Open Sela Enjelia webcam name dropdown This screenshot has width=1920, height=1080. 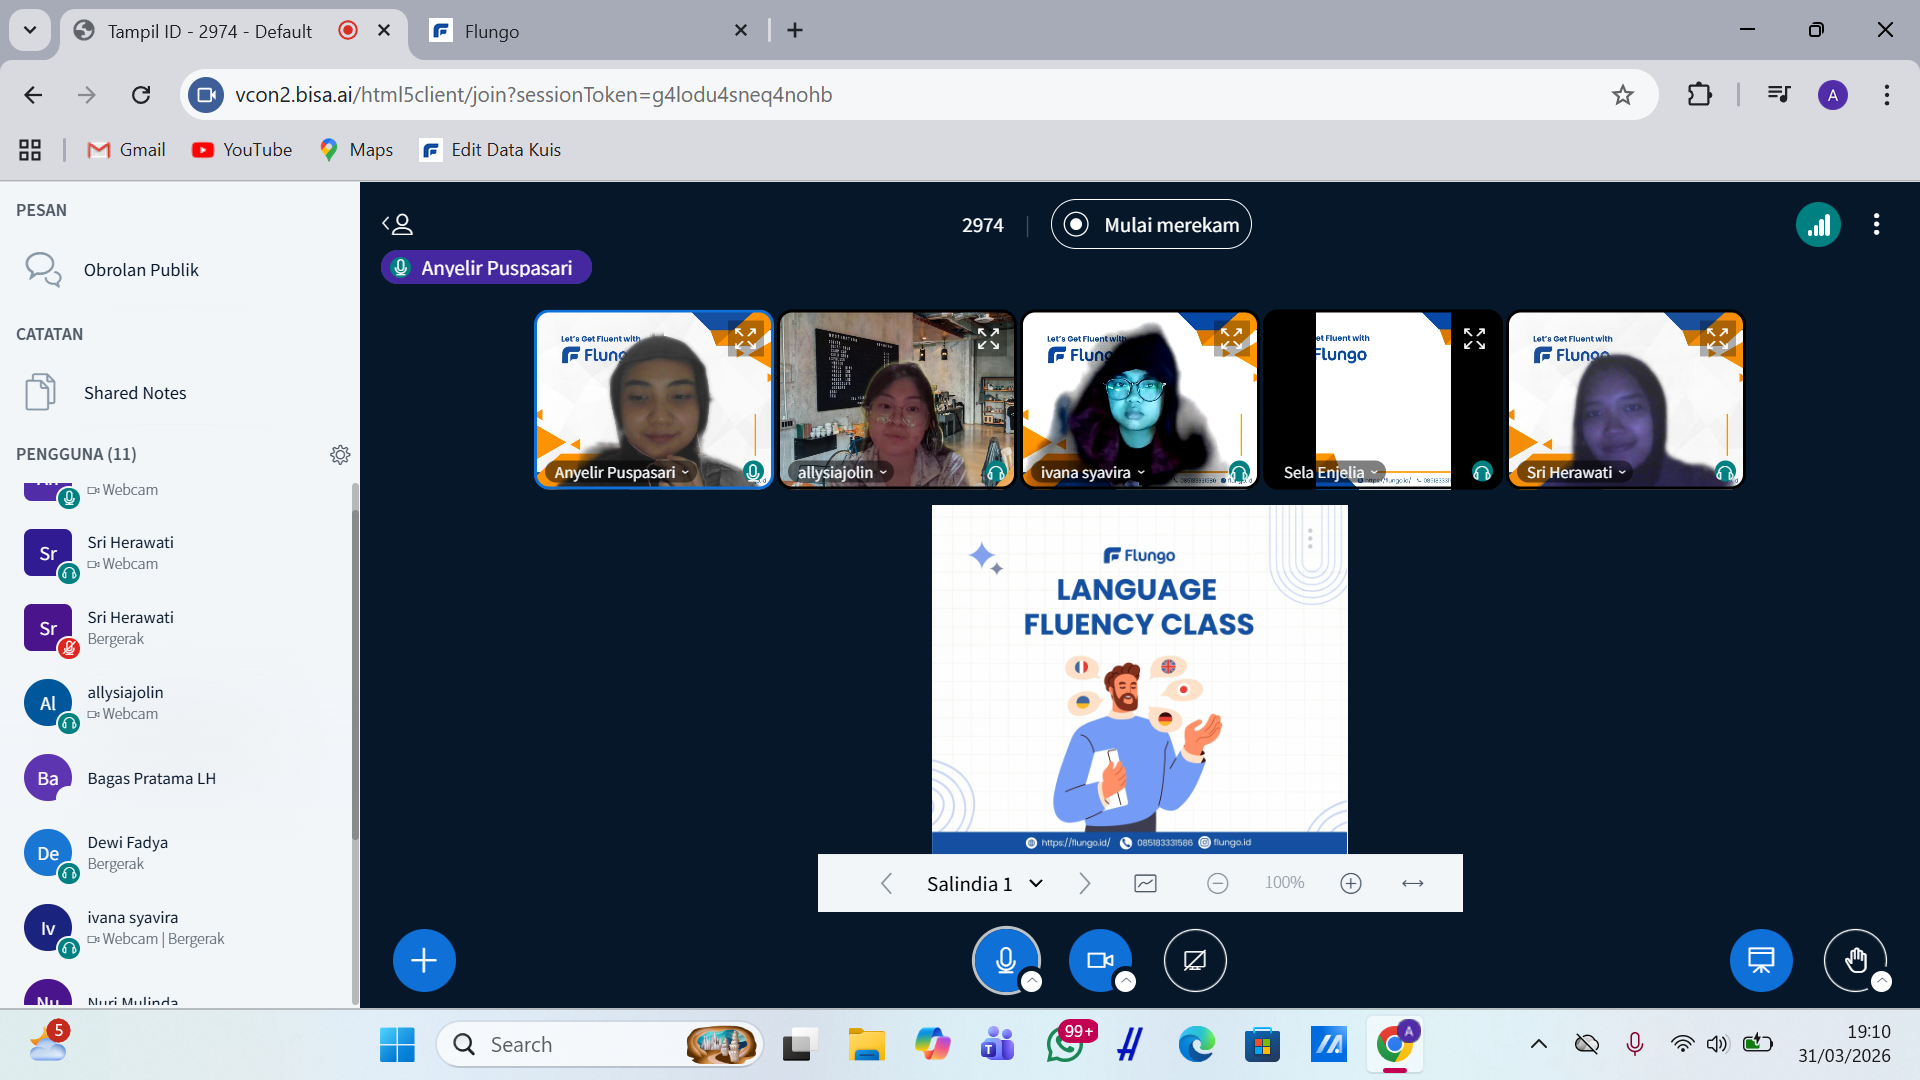(x=1331, y=472)
